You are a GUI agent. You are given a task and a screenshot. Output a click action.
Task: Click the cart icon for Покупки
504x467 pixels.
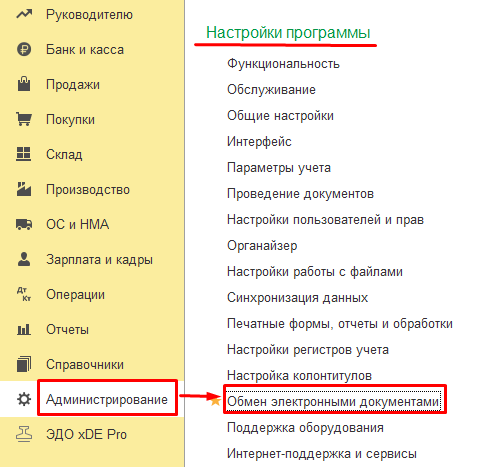(x=24, y=119)
